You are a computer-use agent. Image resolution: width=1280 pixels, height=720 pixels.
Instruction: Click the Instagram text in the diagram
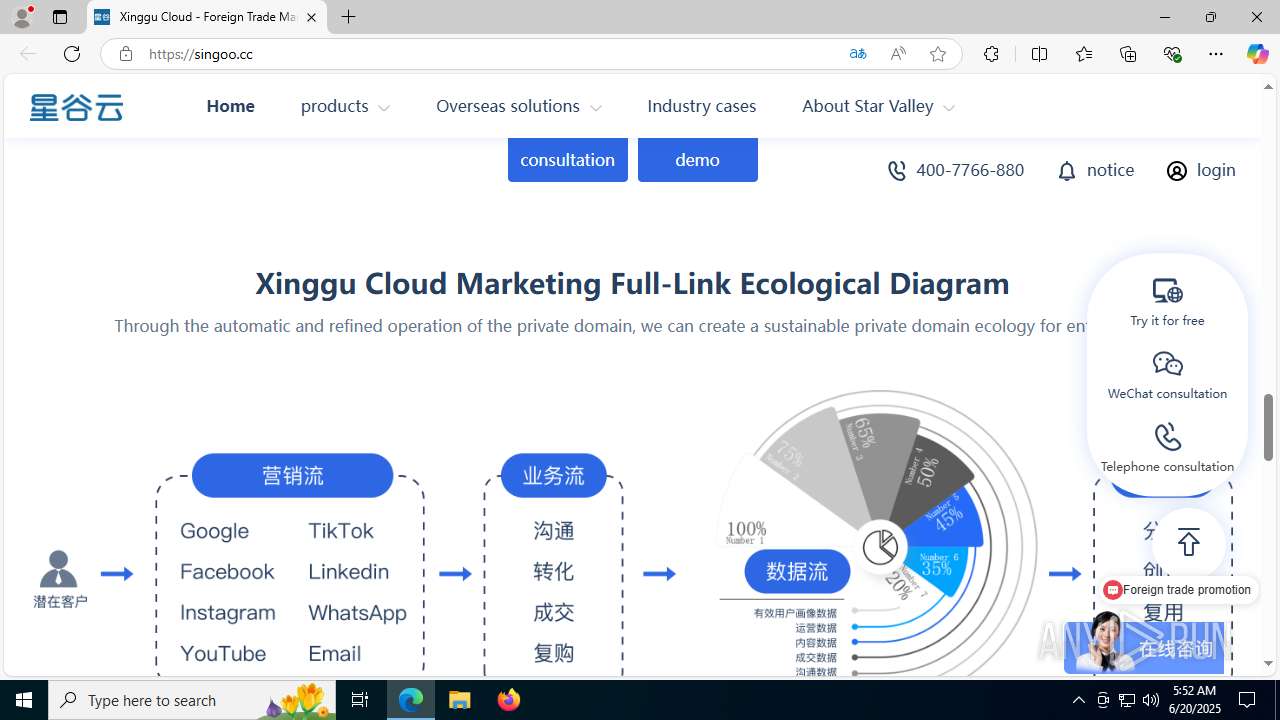(x=228, y=612)
